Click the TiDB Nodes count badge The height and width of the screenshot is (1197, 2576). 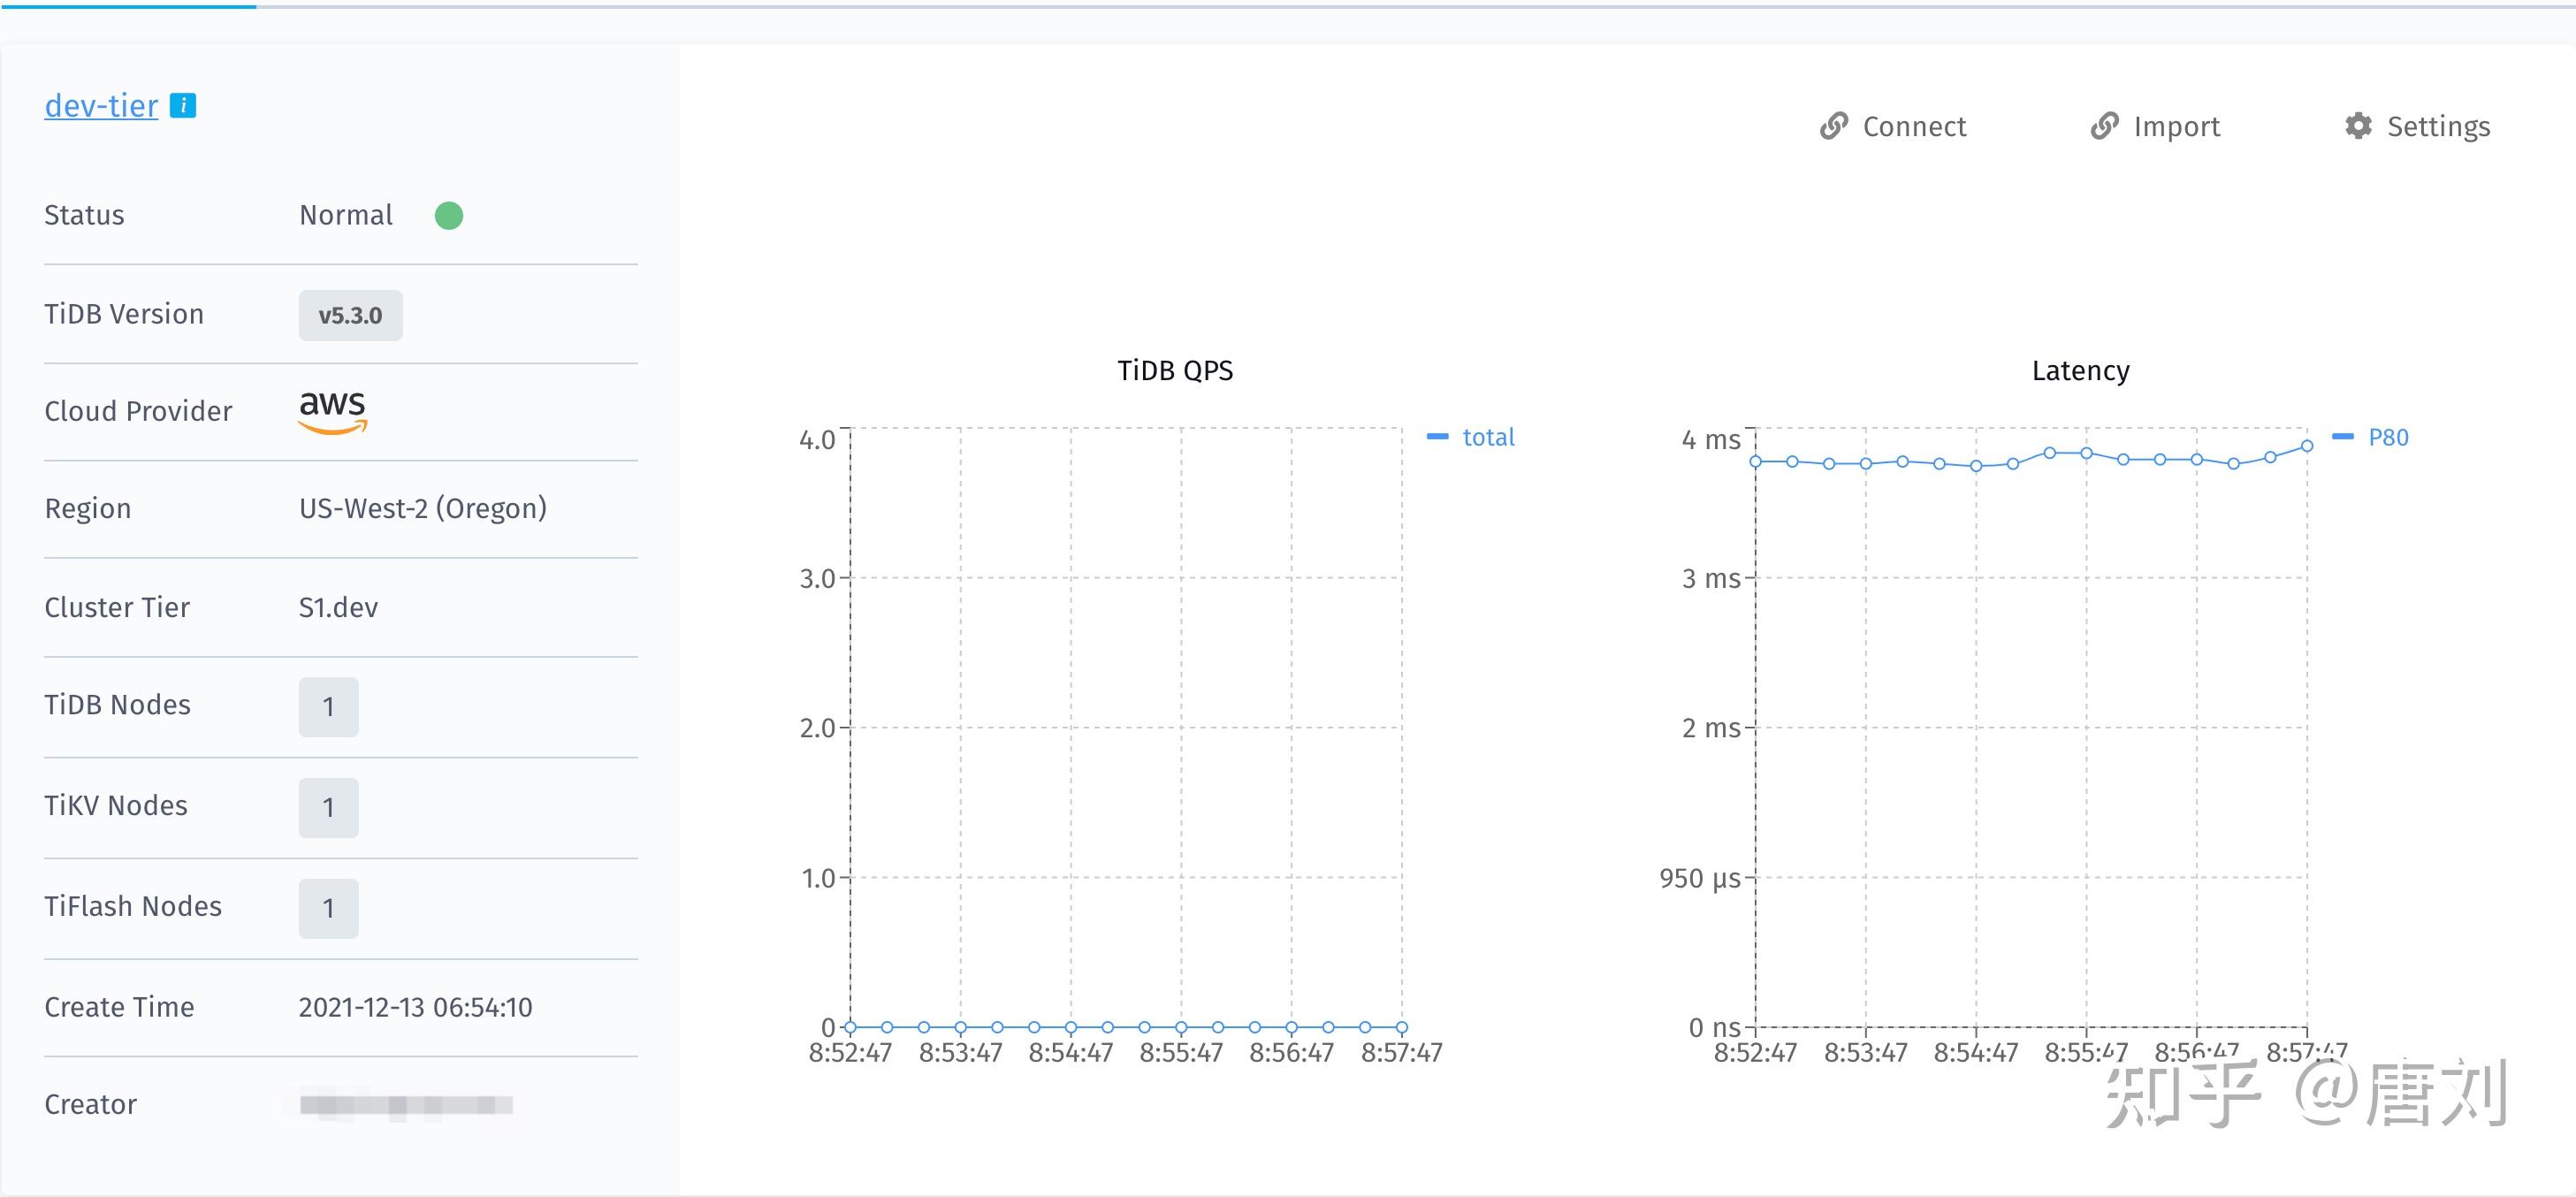tap(328, 707)
